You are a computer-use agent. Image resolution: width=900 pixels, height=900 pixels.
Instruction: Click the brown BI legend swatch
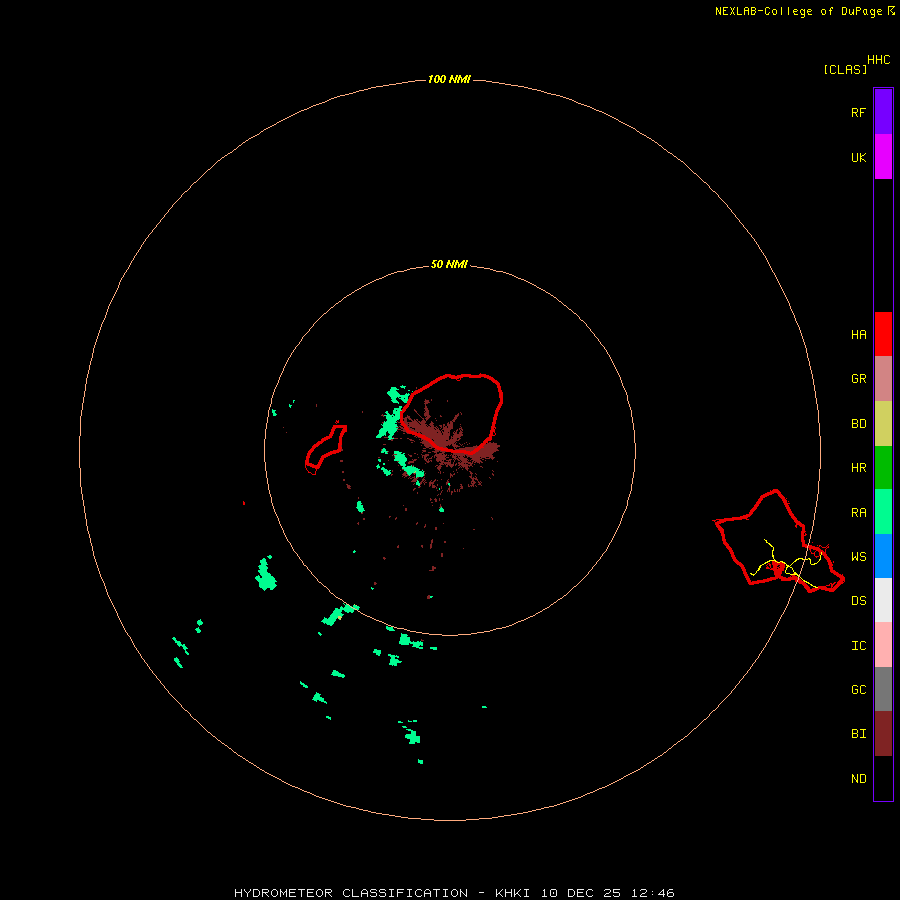click(x=883, y=734)
